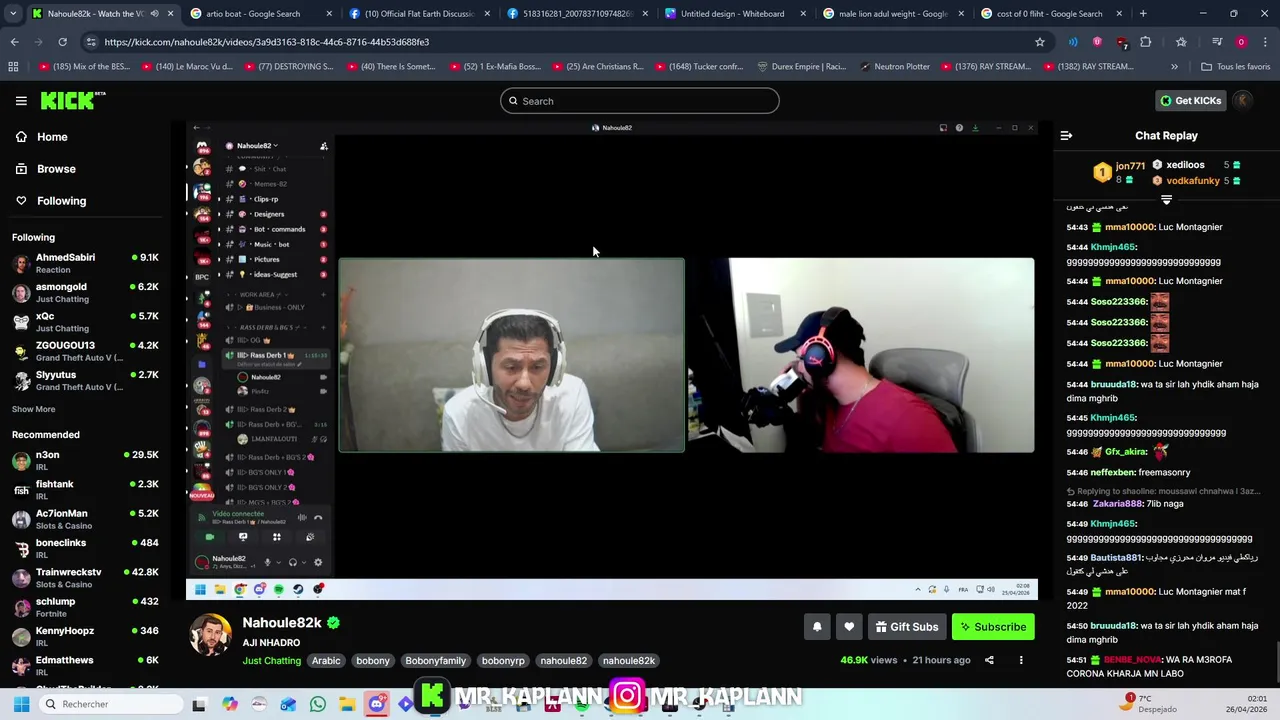Image resolution: width=1280 pixels, height=720 pixels.
Task: Open the Chrome three-dot main menu
Action: pos(1265,42)
